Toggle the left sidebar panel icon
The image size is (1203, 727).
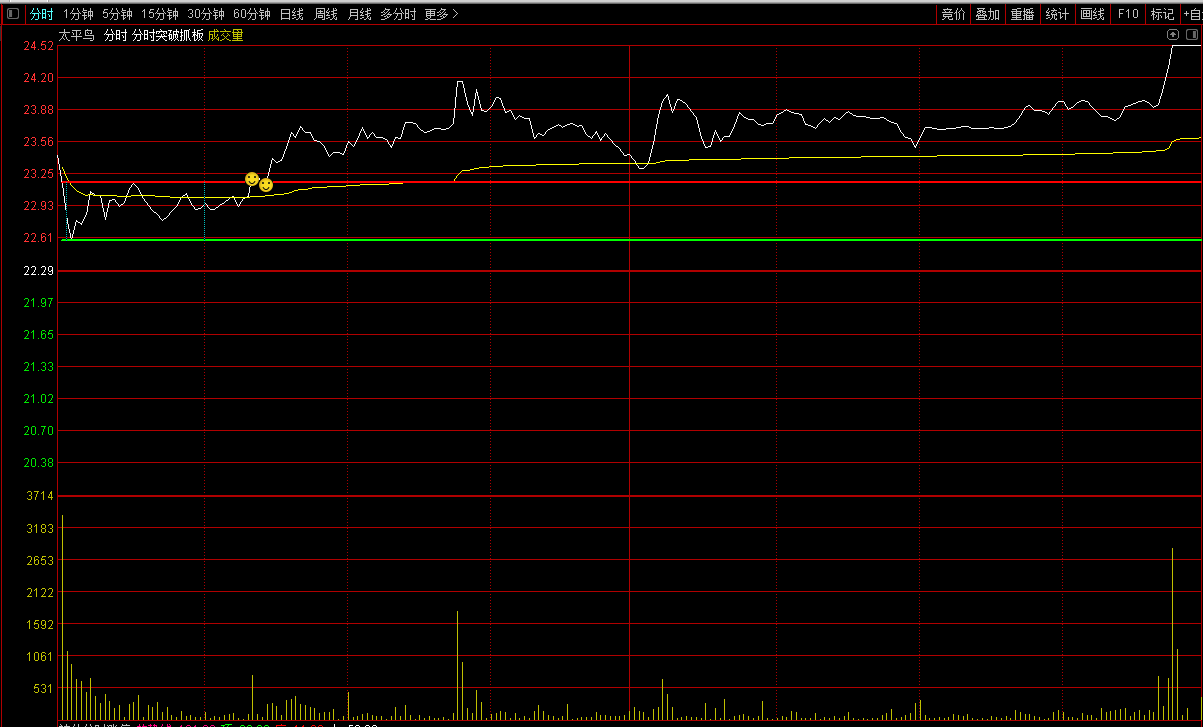[13, 14]
